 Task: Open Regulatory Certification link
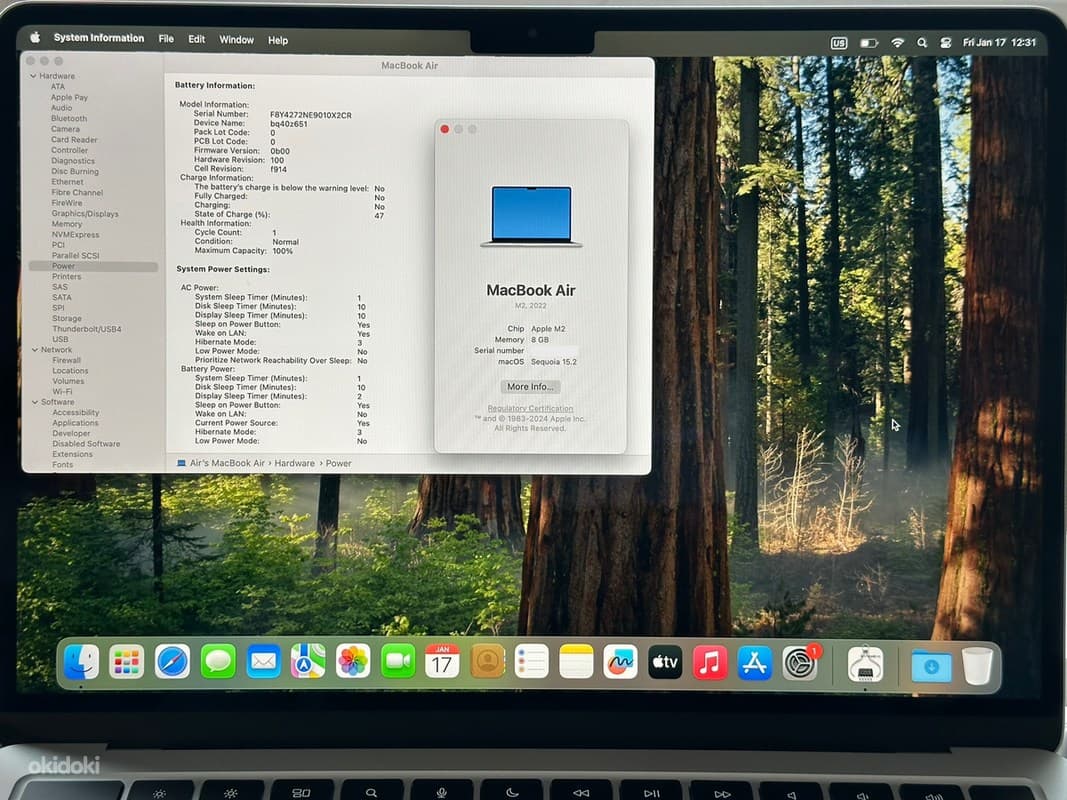530,408
